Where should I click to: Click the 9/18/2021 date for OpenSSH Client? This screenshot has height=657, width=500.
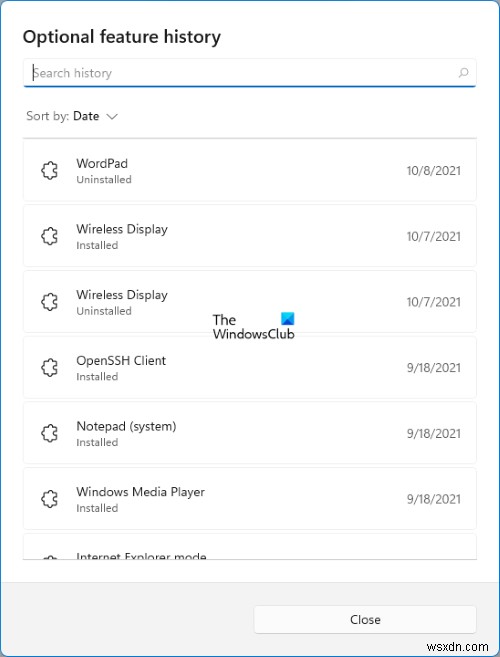[x=433, y=368]
